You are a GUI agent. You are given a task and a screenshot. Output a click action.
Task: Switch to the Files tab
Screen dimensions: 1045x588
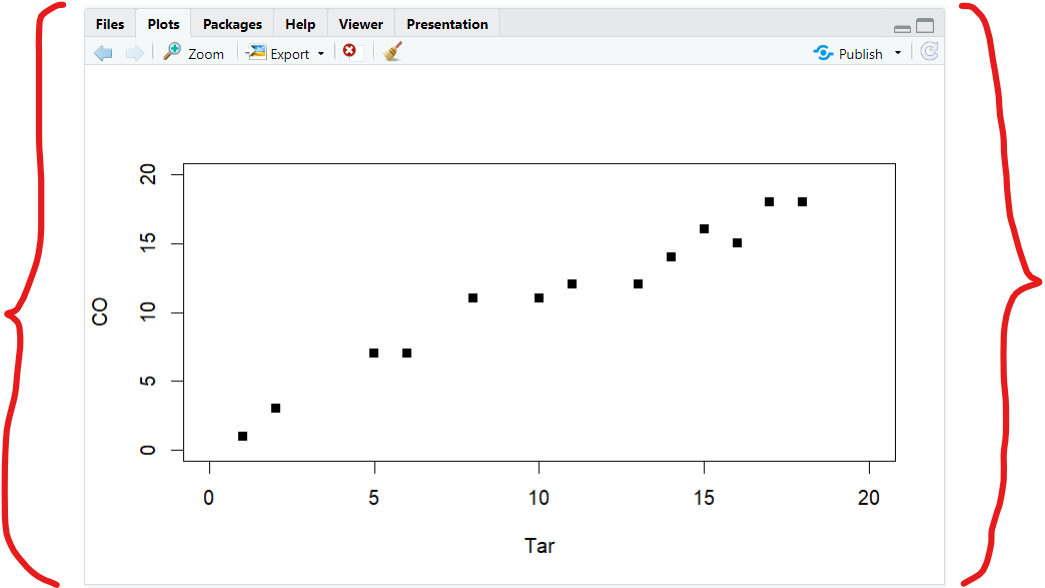coord(110,24)
